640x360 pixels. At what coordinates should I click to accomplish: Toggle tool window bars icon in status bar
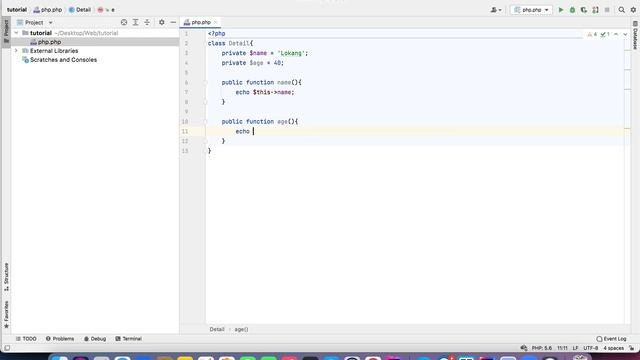click(x=7, y=348)
